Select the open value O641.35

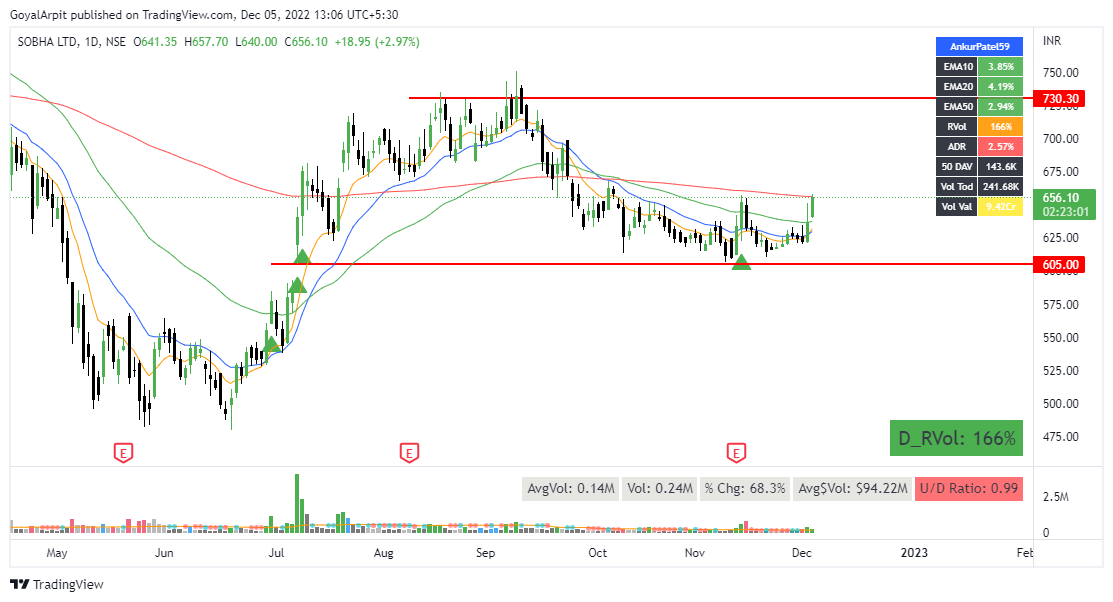coord(155,42)
